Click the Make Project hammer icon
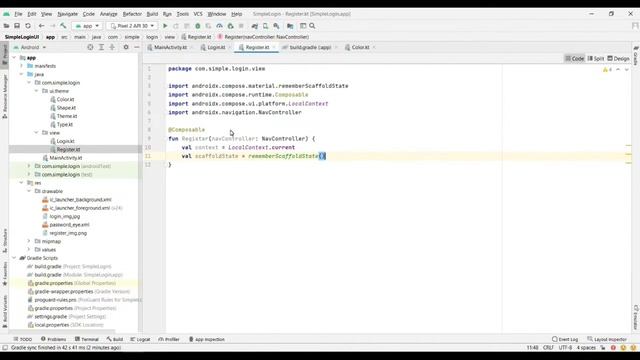The width and height of the screenshot is (640, 360). (63, 26)
